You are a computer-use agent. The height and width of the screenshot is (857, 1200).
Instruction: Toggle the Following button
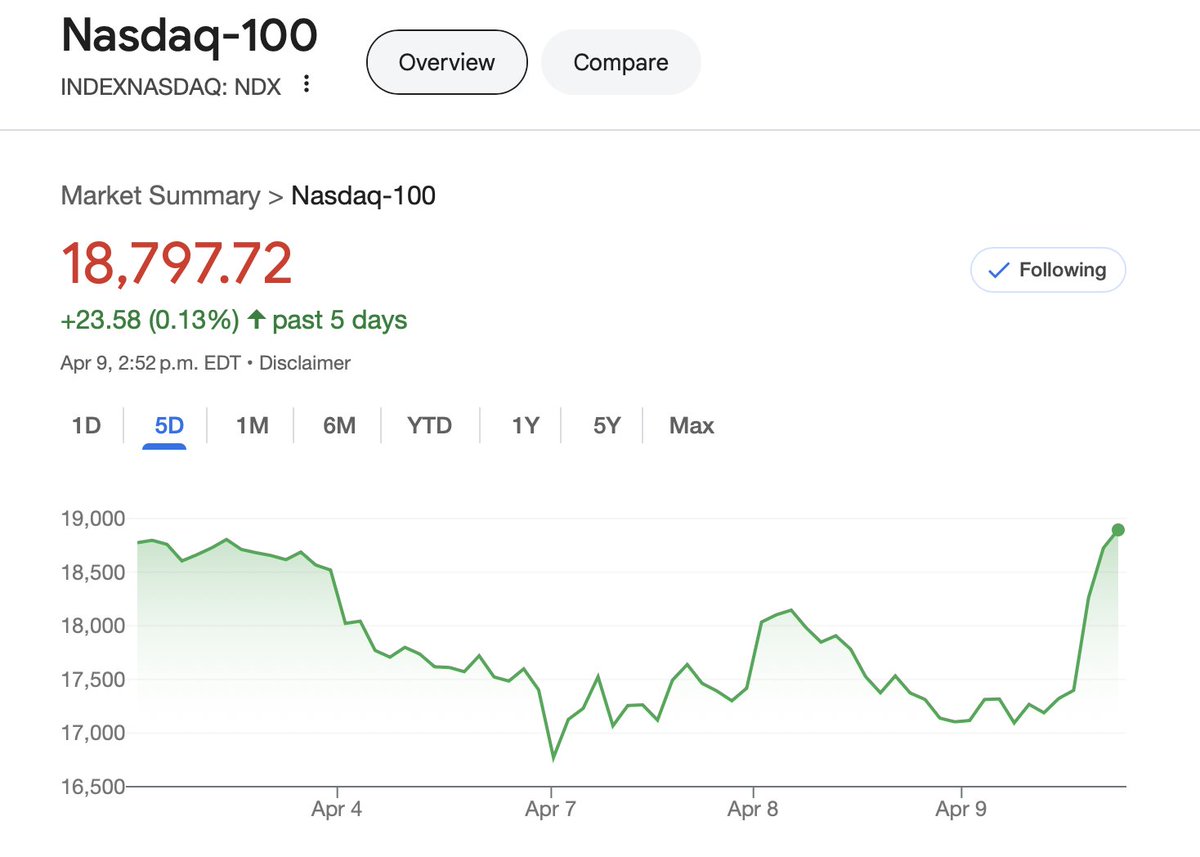(1048, 270)
